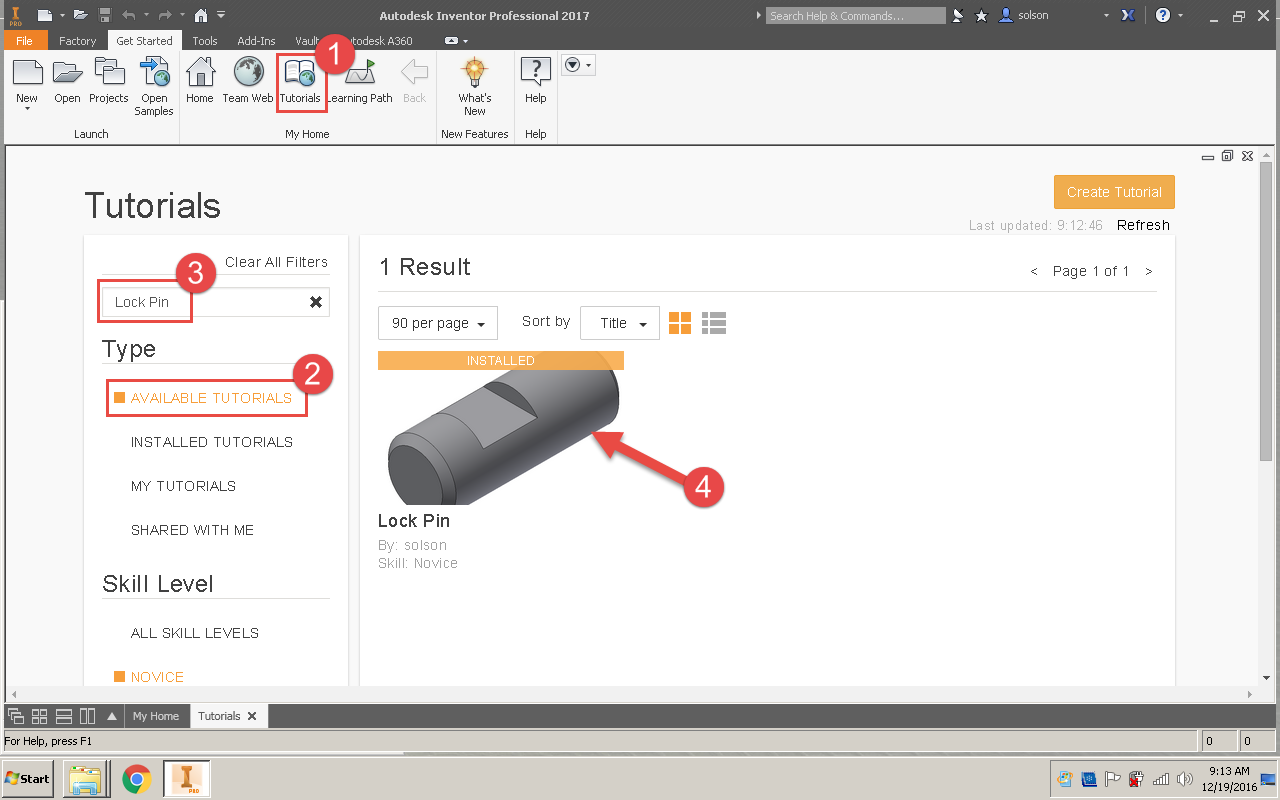
Task: Clear the Lock Pin search text
Action: click(316, 302)
